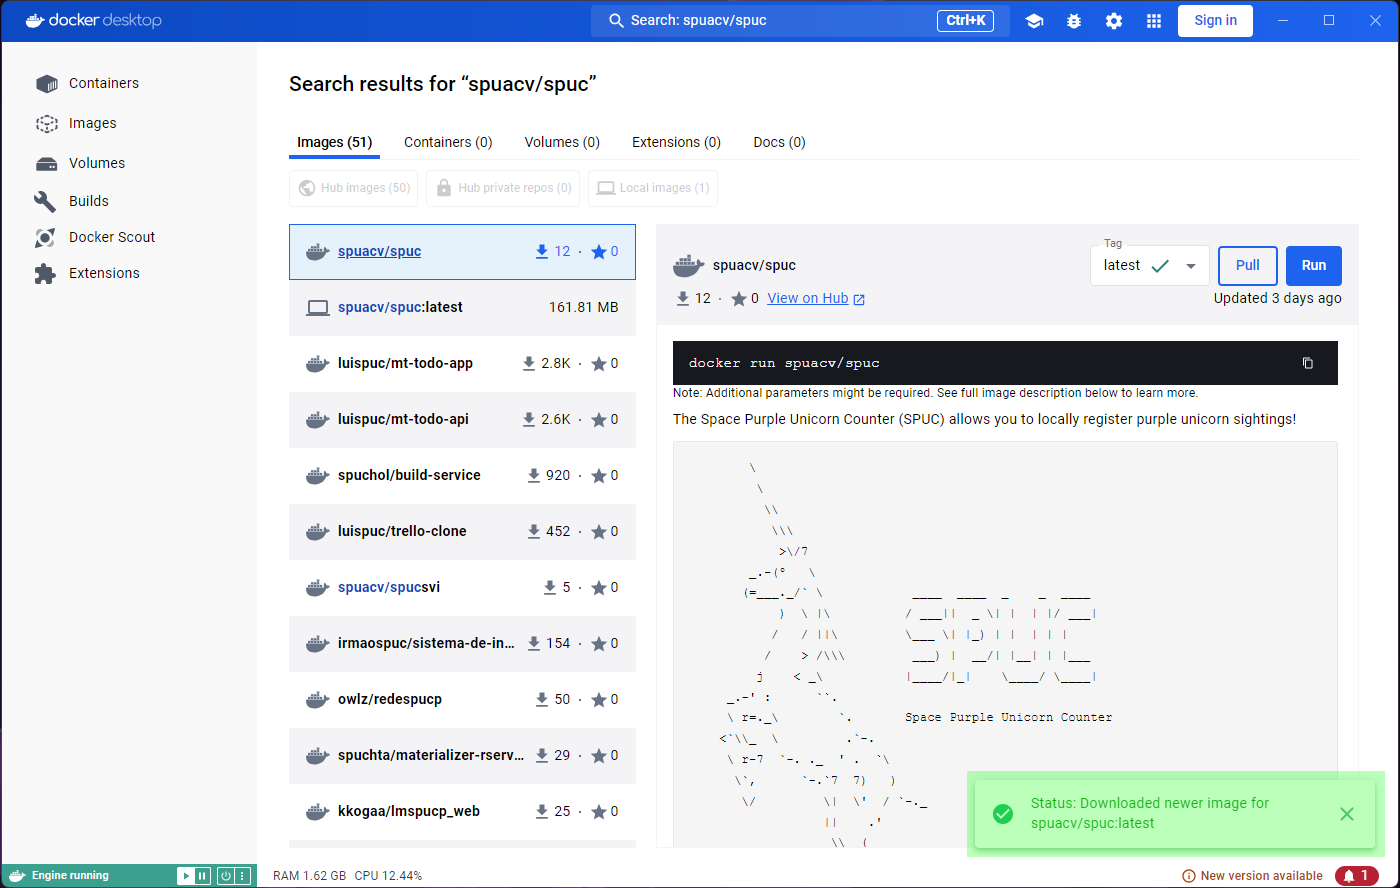Toggle Local images (1) filter
Viewport: 1400px width, 888px height.
coord(653,188)
